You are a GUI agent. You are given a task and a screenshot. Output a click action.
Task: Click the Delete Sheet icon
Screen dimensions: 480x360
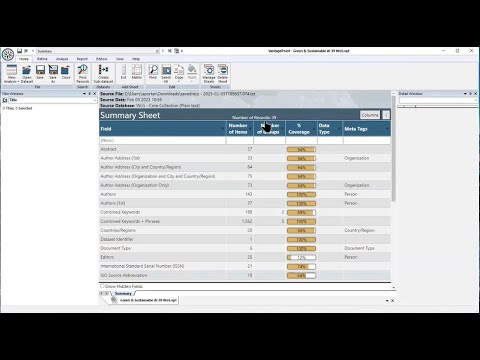pos(223,74)
